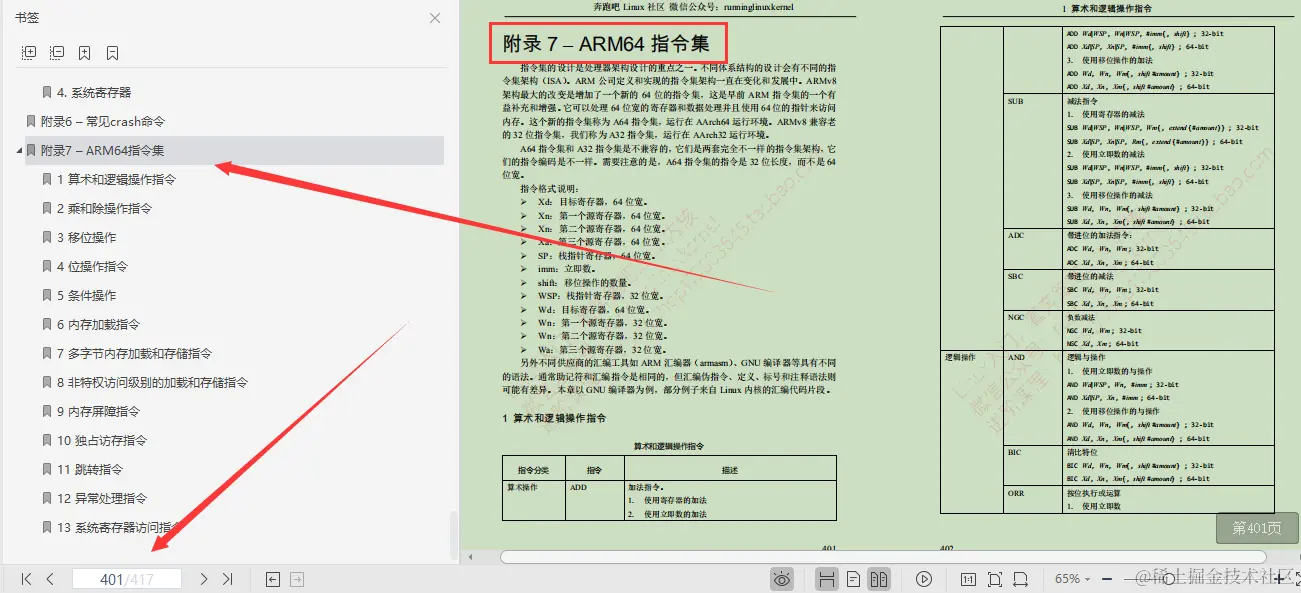
Task: Go back to the previous view
Action: (x=273, y=578)
